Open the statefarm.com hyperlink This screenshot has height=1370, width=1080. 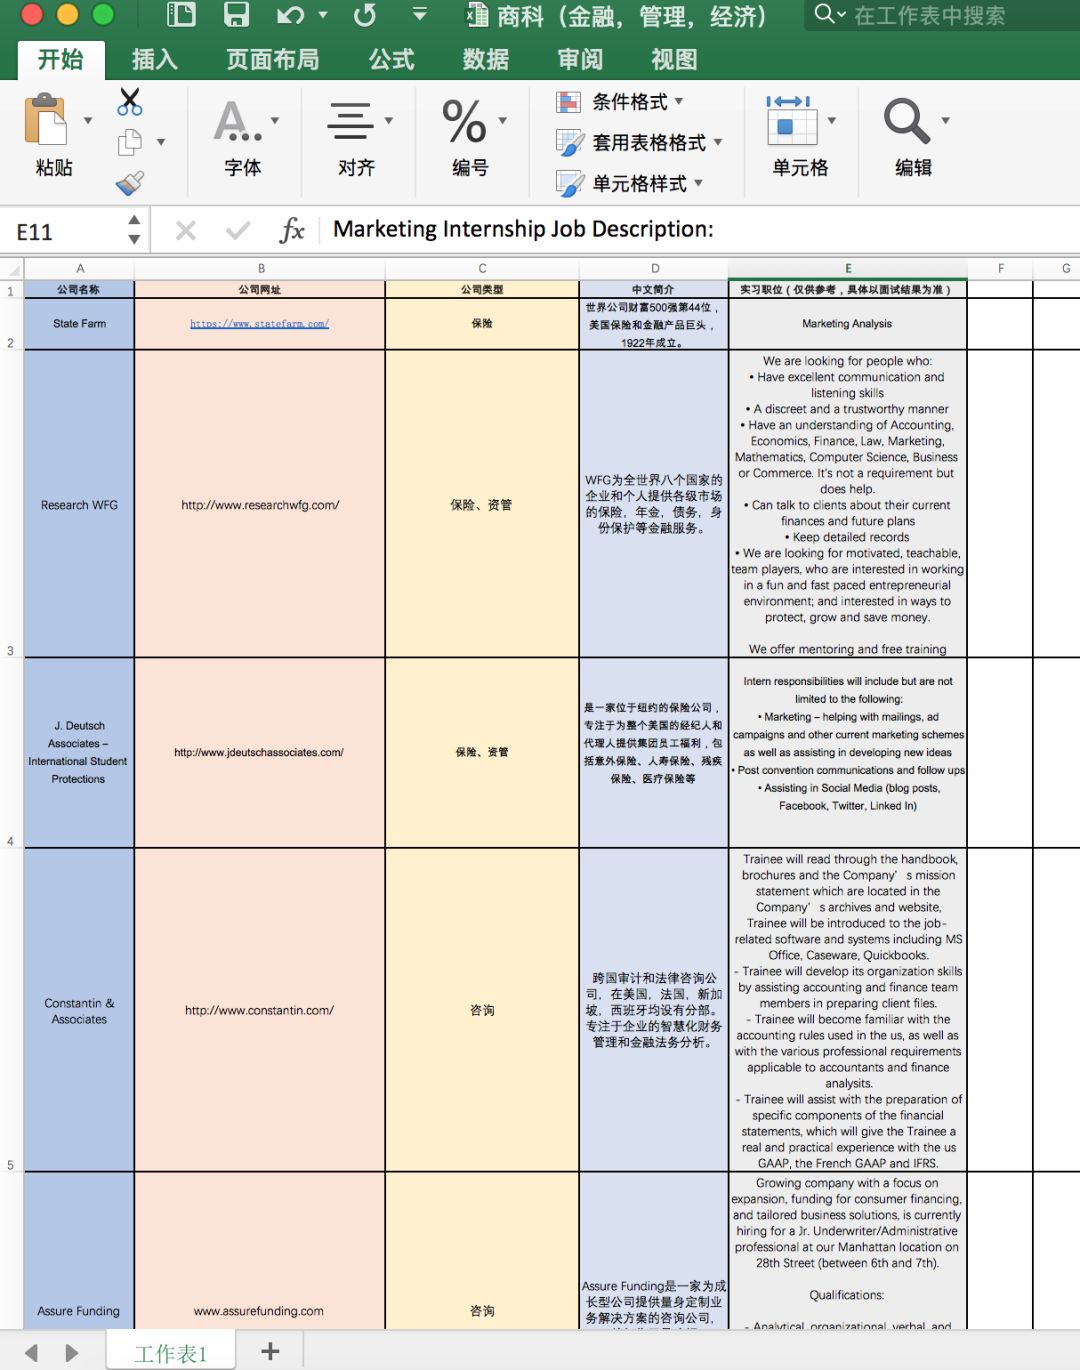[260, 324]
